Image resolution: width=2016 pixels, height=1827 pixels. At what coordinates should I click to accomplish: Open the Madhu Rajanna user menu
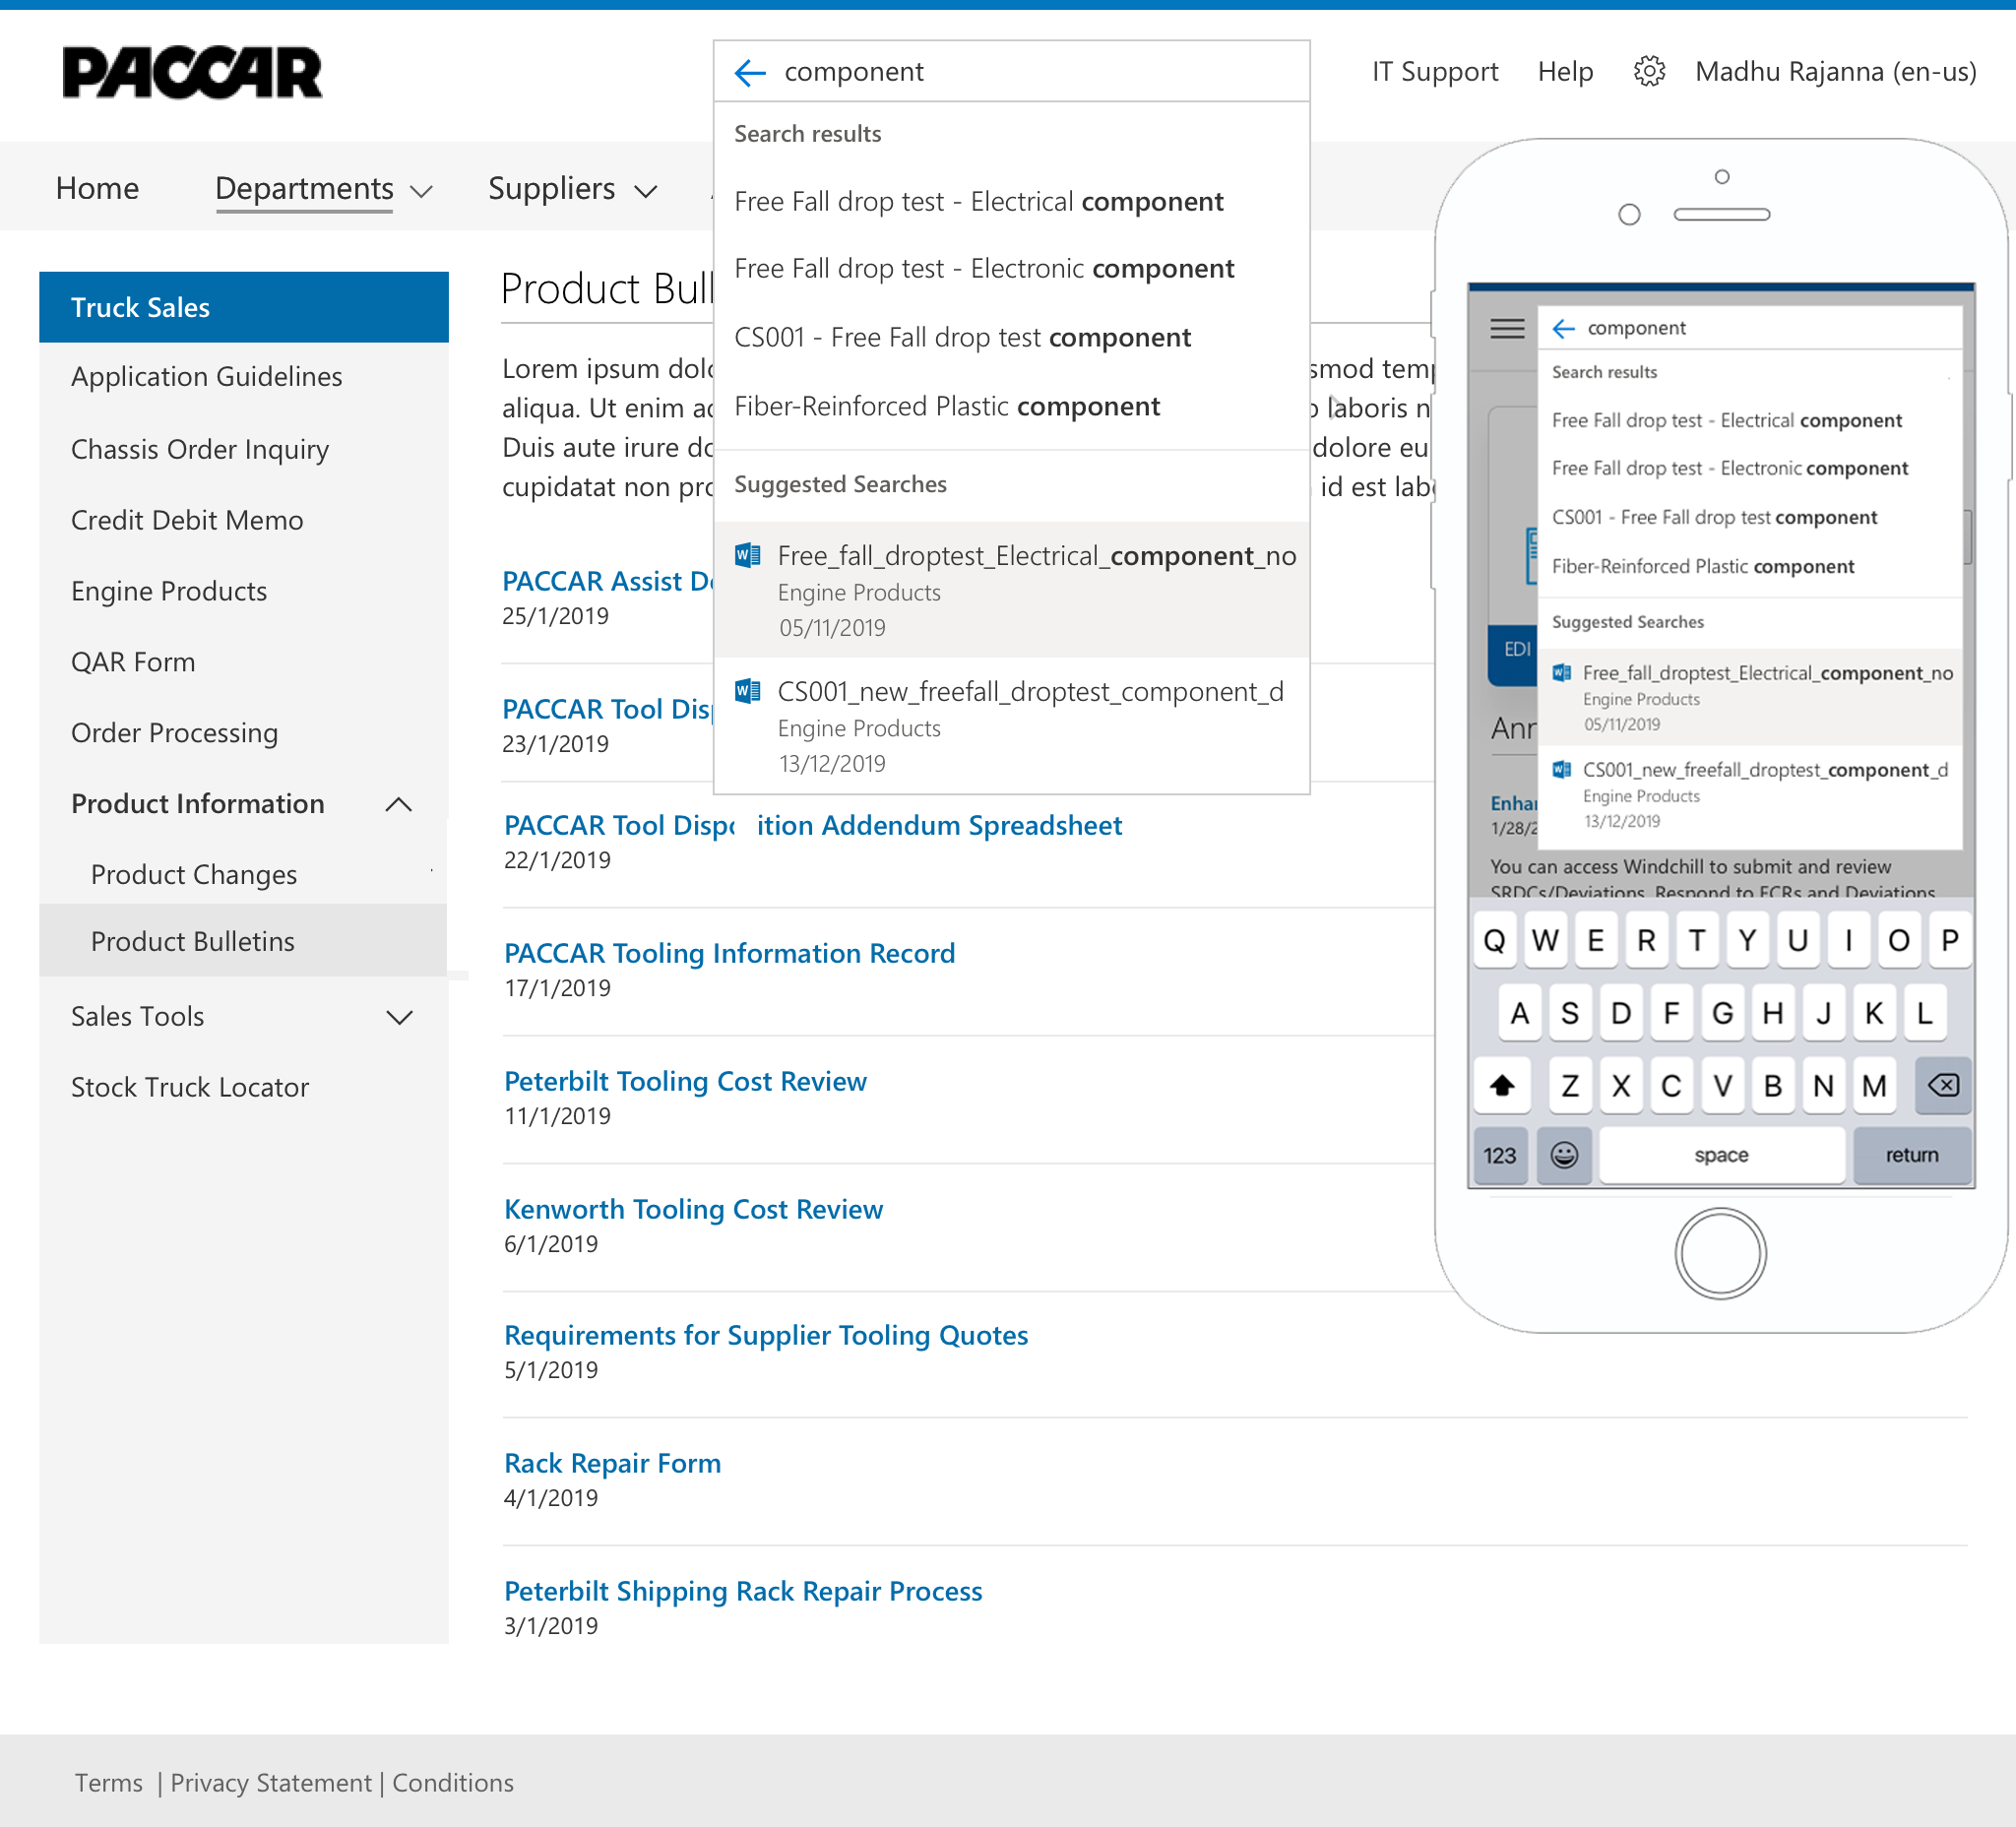coord(1836,72)
